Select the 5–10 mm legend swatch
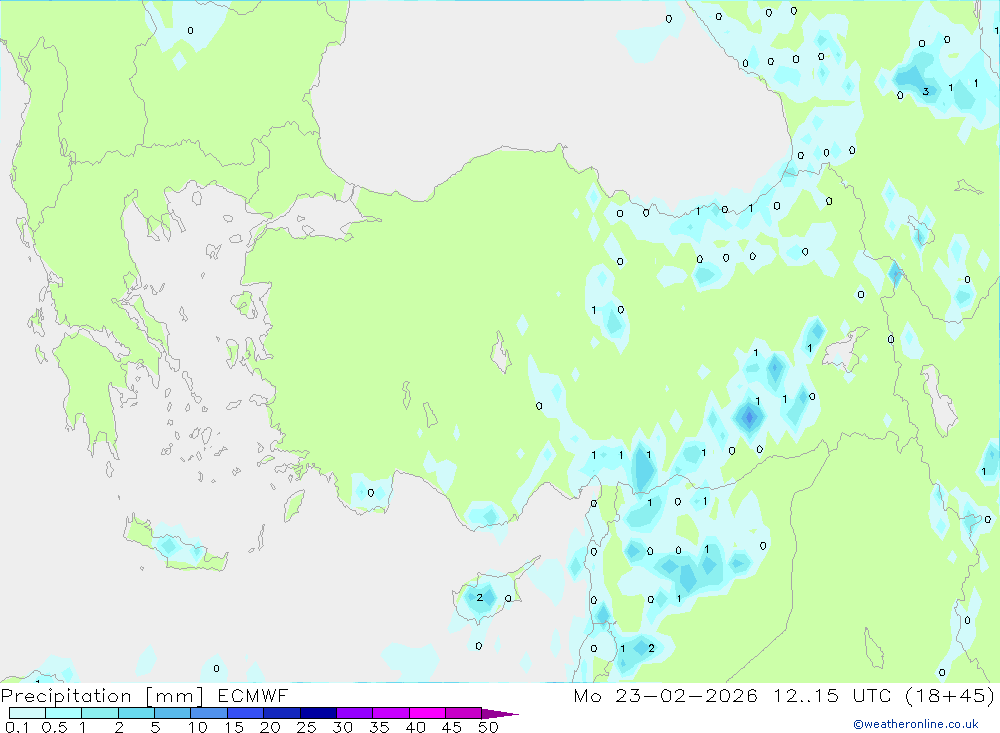 (x=172, y=713)
